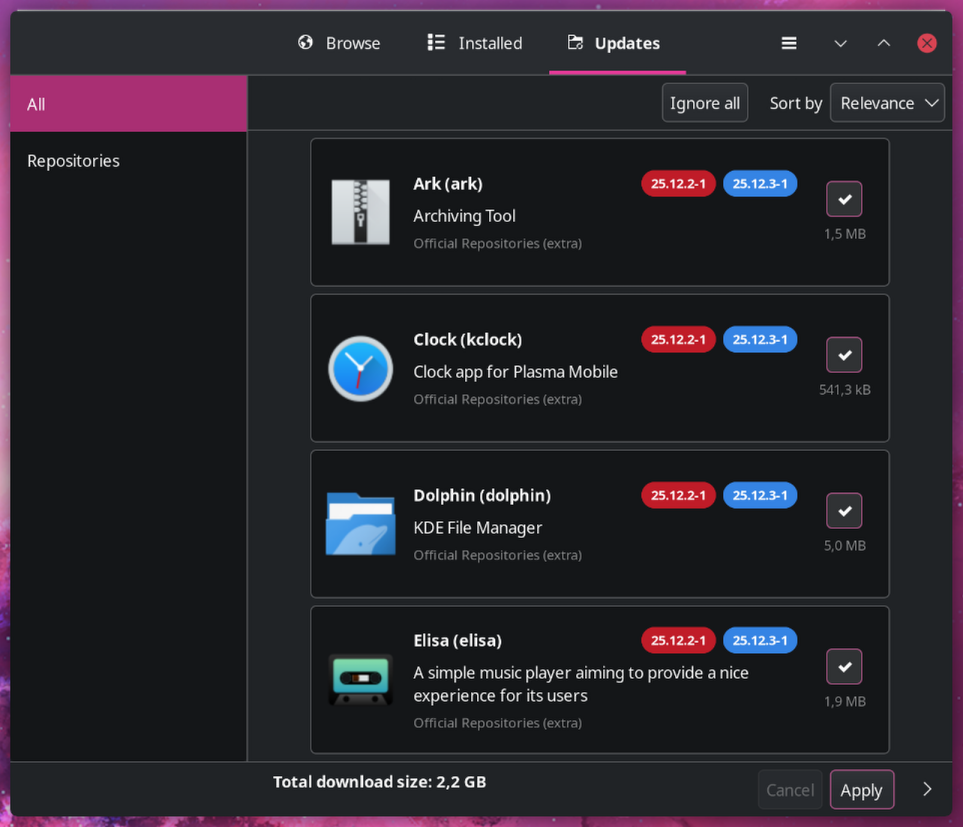The image size is (963, 827).
Task: Click the Ark zipper archive icon
Action: coord(360,212)
